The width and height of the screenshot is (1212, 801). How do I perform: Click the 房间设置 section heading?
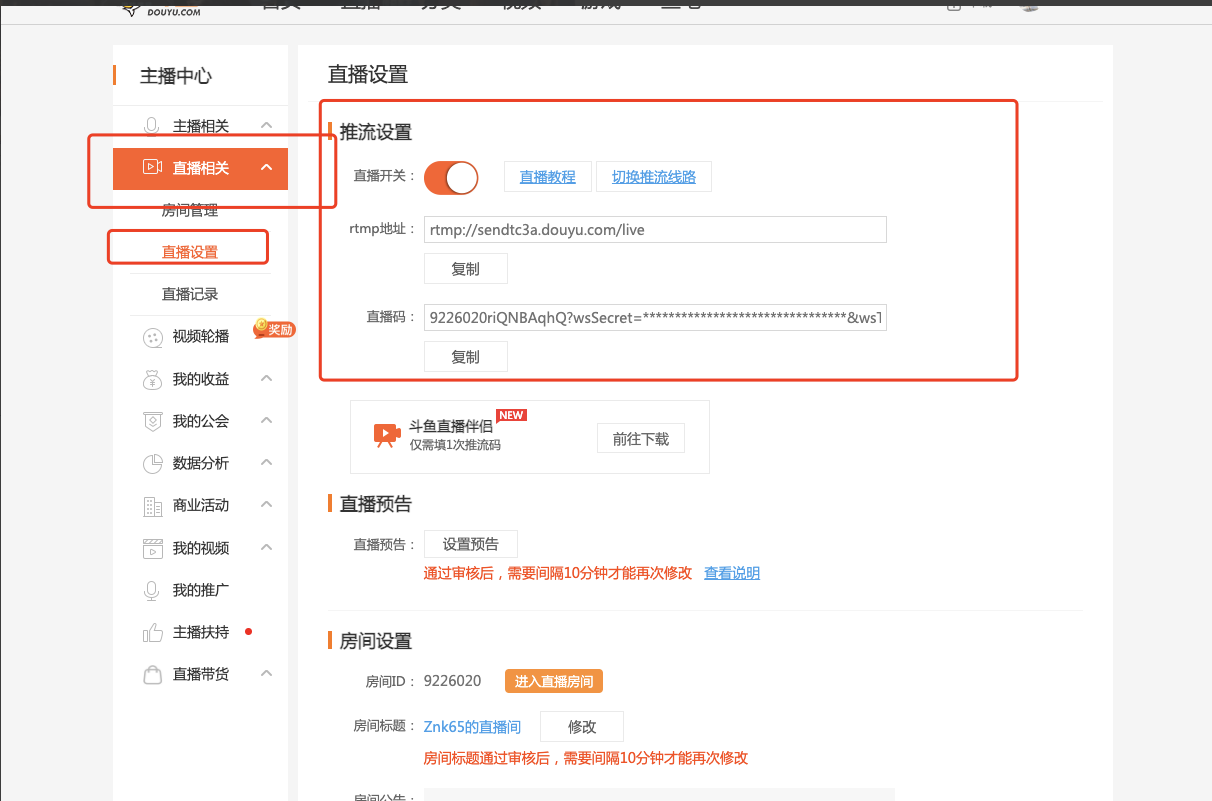pos(376,641)
